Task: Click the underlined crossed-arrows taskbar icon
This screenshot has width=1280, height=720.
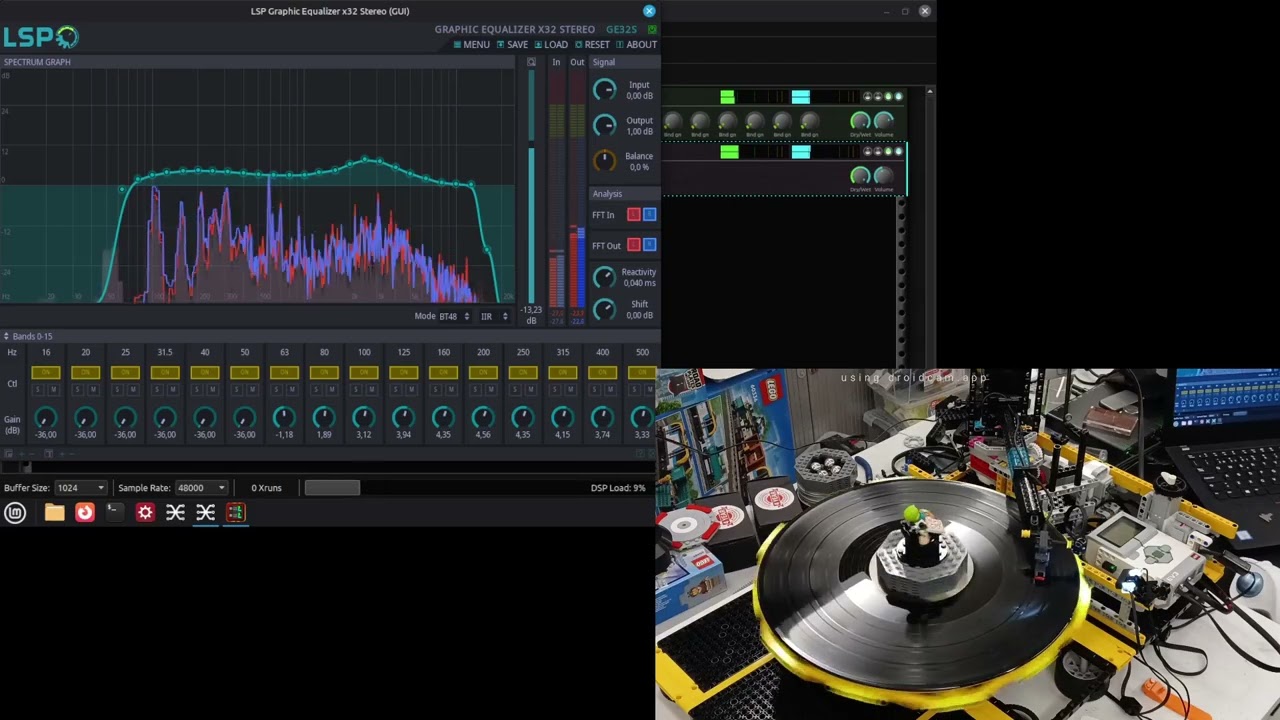Action: click(x=205, y=512)
